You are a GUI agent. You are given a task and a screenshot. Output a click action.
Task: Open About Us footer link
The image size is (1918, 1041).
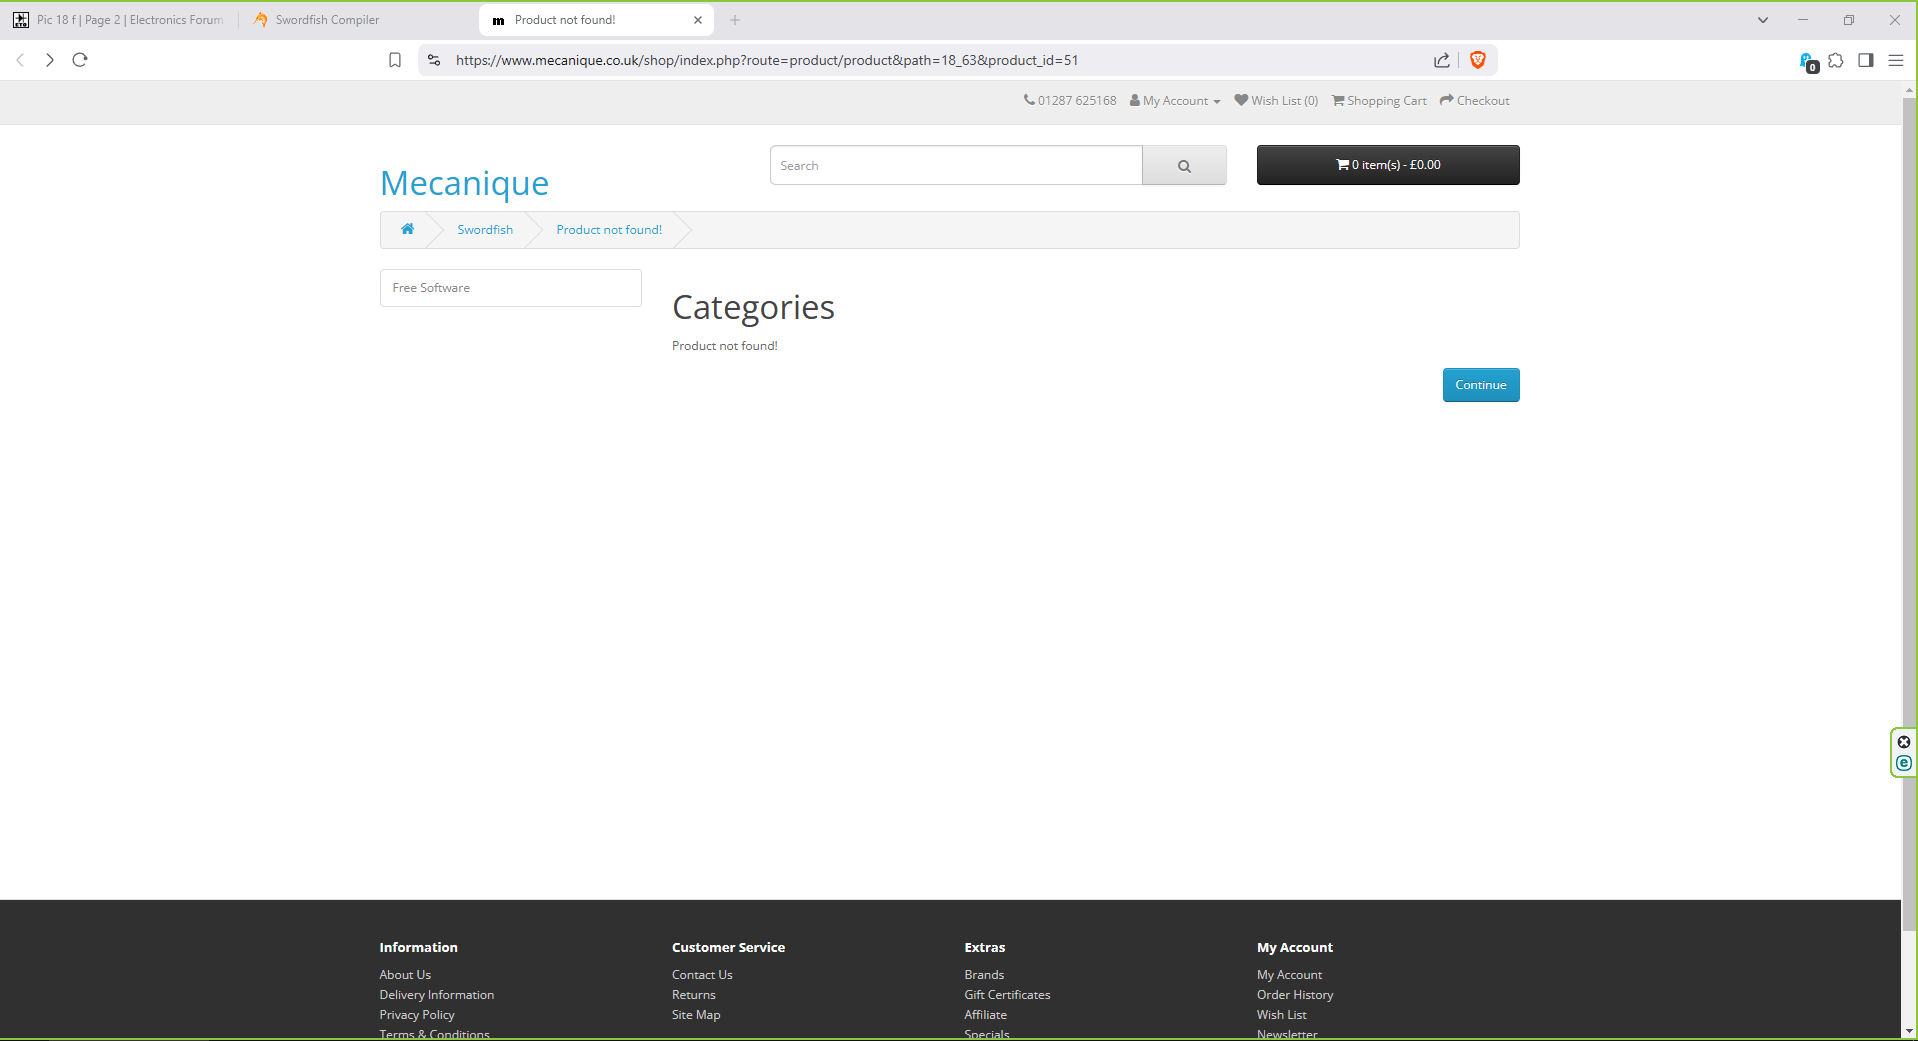click(x=405, y=975)
